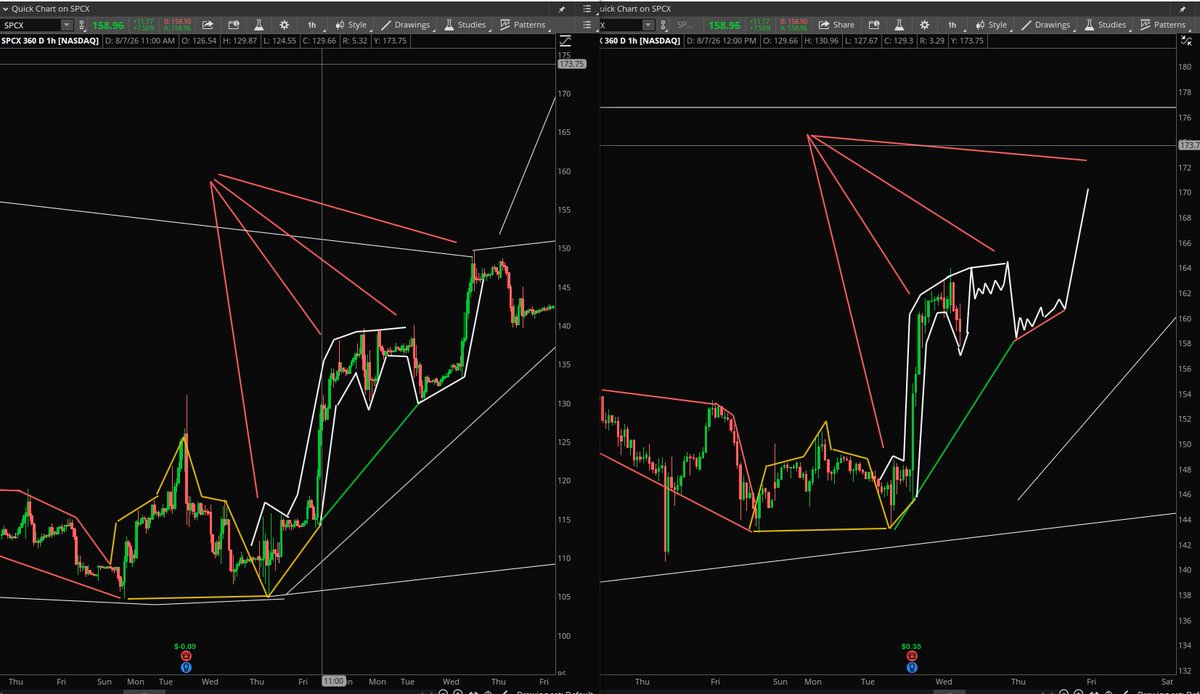This screenshot has width=1200, height=694.
Task: Click blue event icon under right chart
Action: tap(912, 667)
